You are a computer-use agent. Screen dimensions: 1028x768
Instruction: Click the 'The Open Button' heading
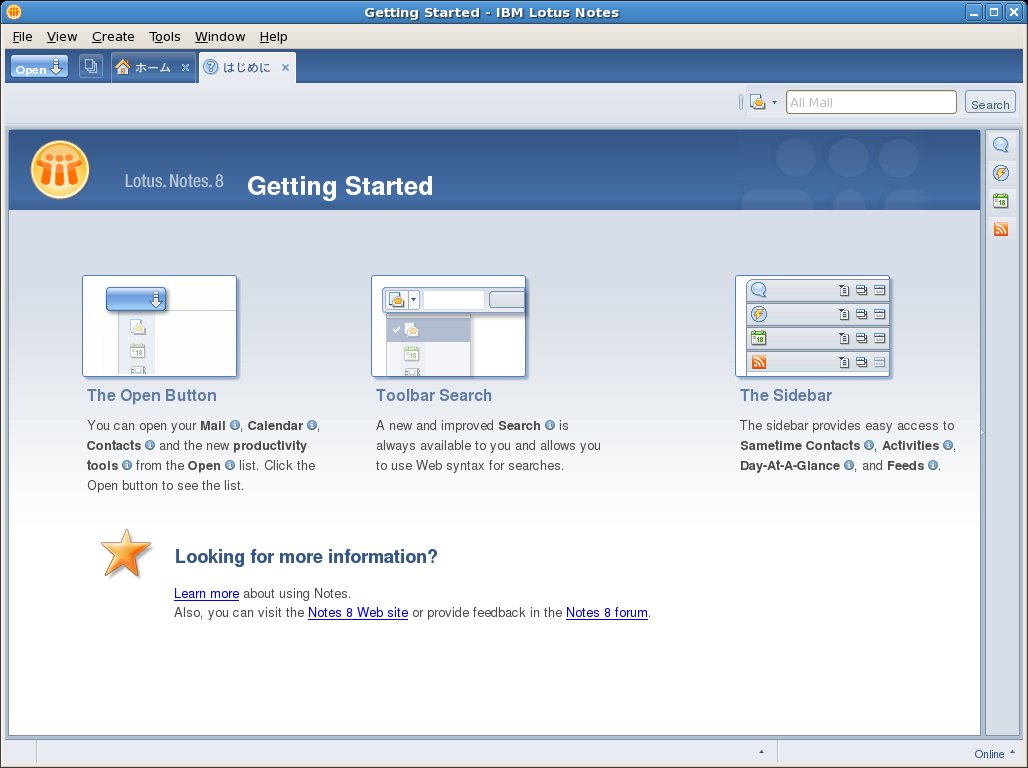click(152, 395)
